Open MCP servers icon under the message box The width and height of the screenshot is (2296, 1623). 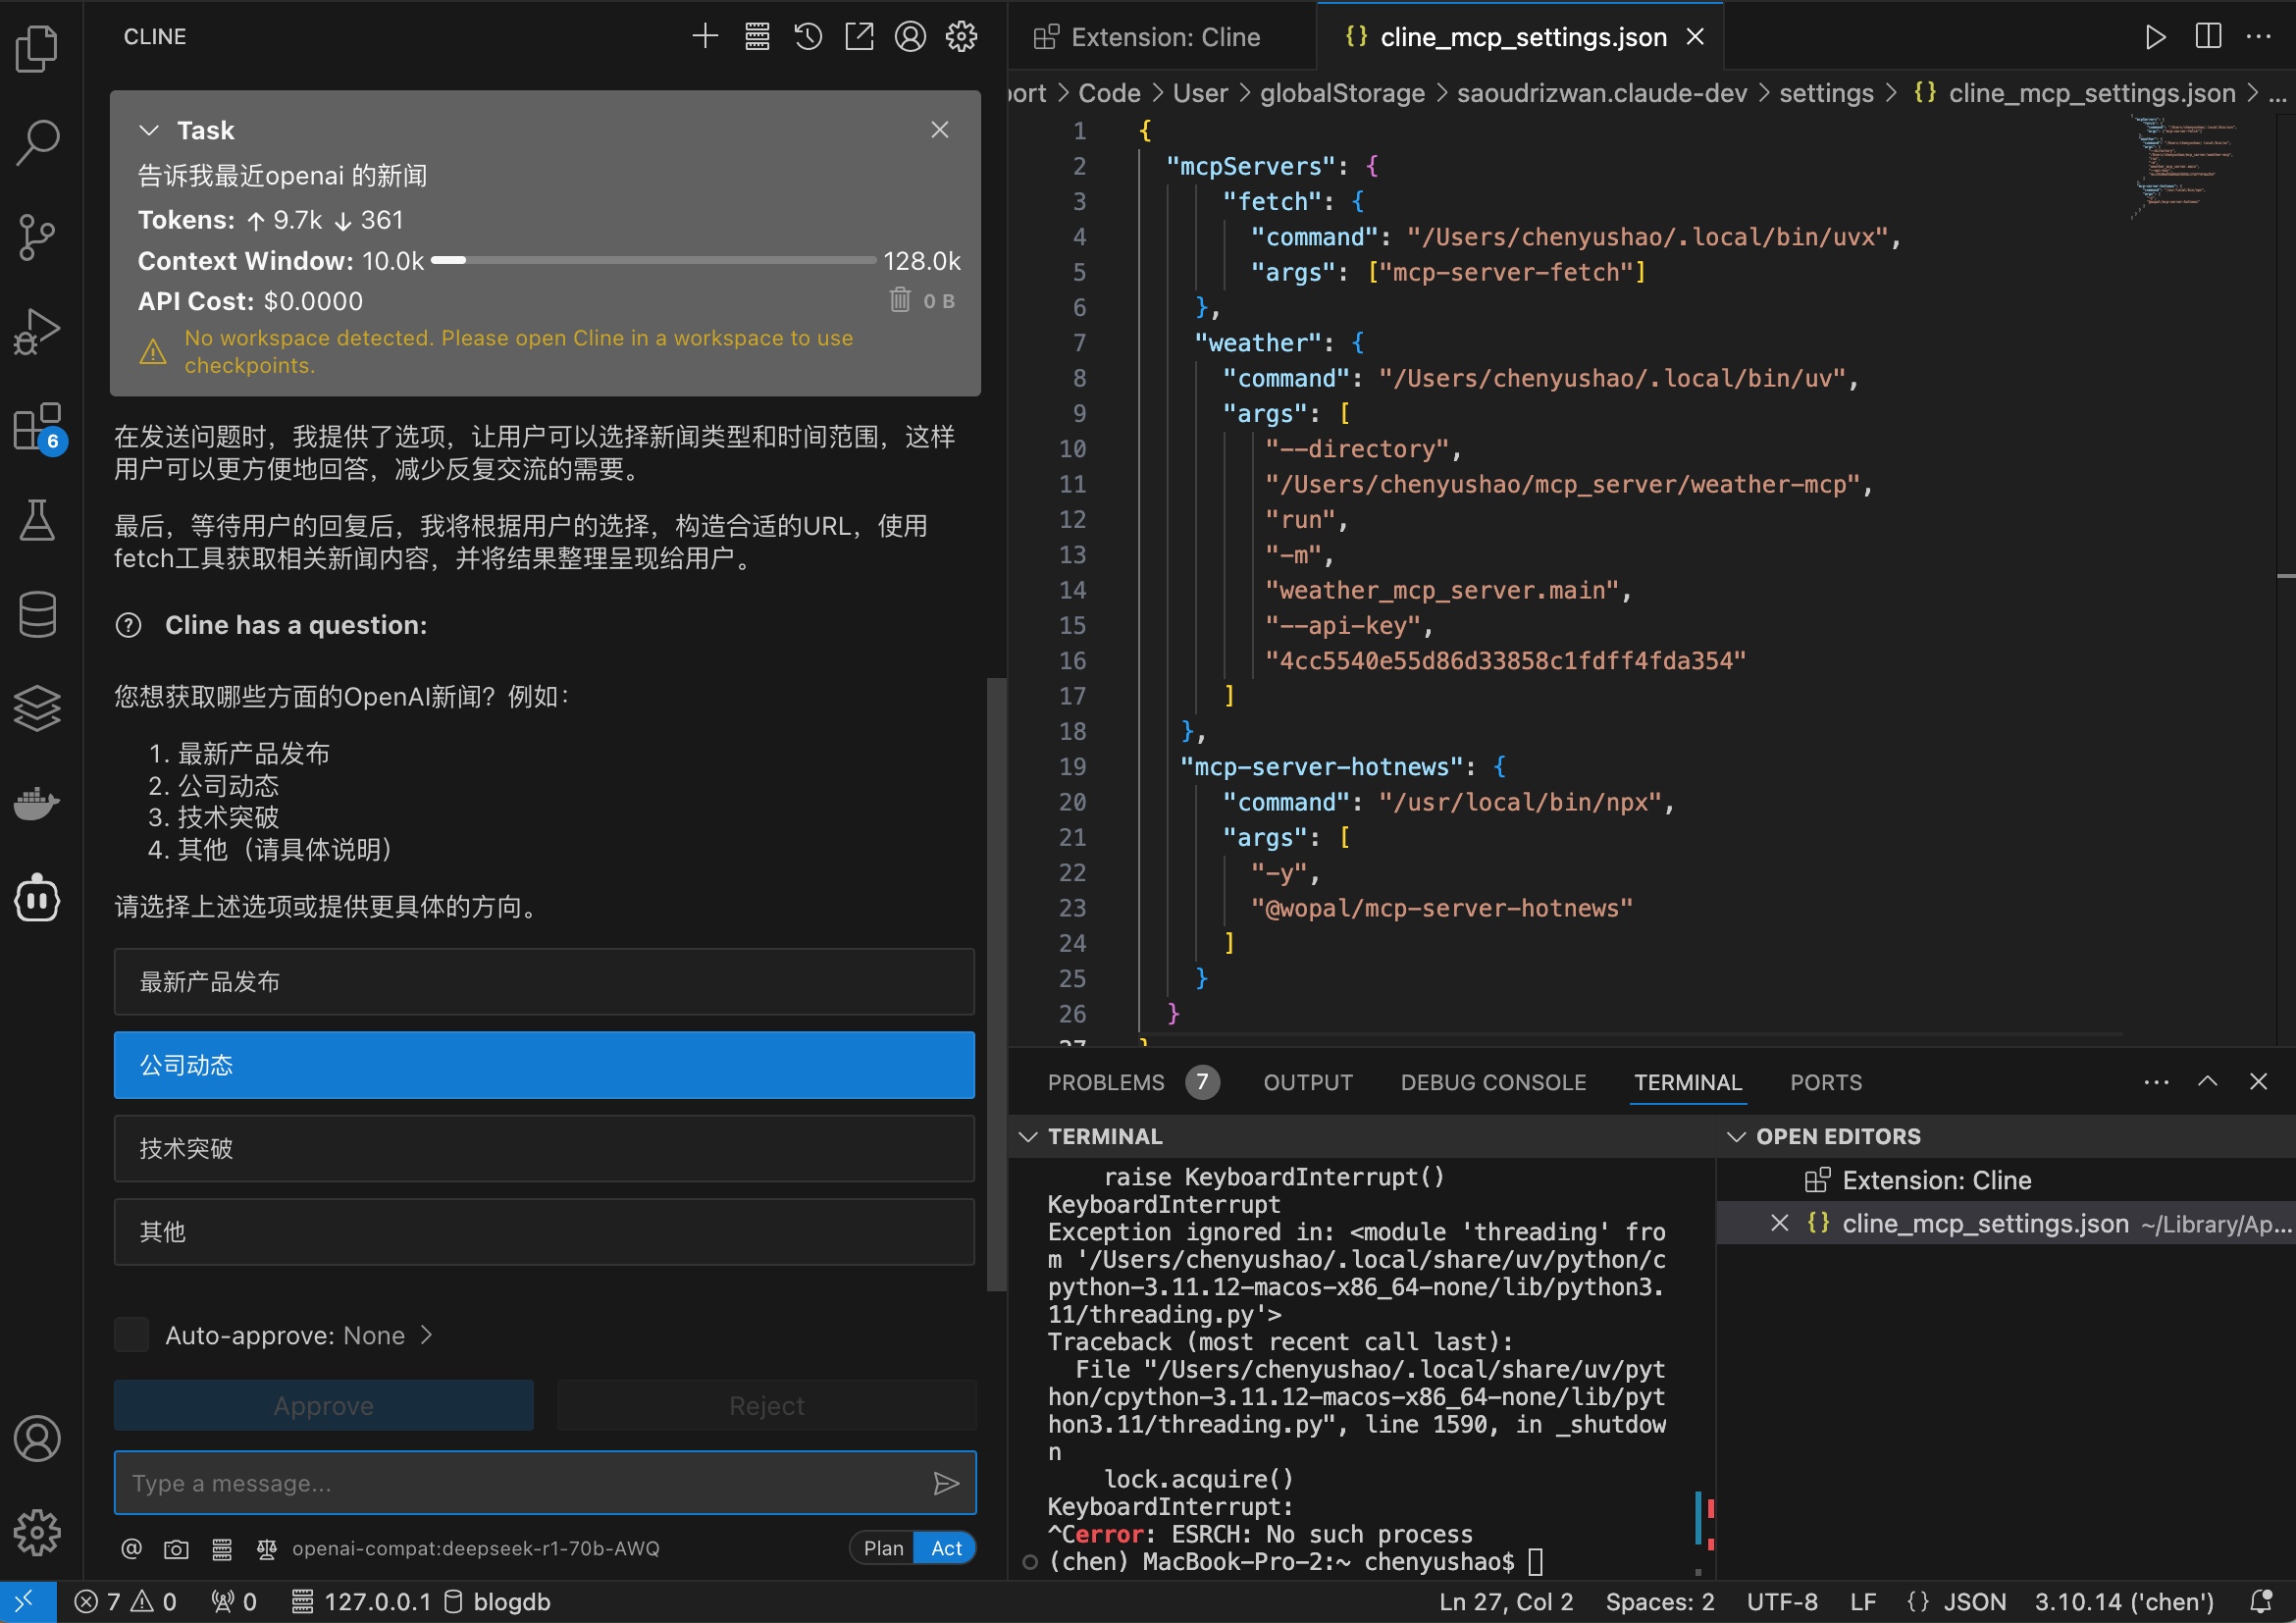[222, 1549]
